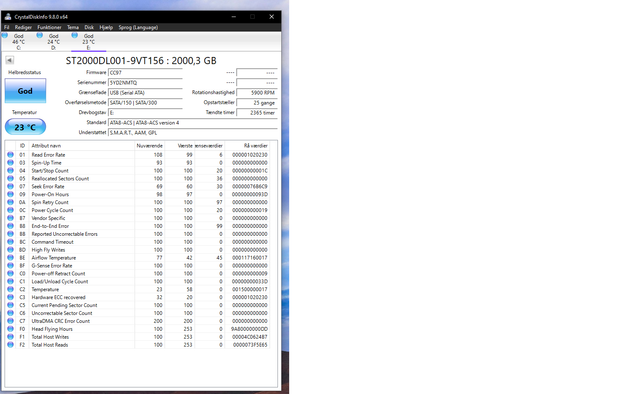Open the Funktioner menu

pyautogui.click(x=49, y=27)
